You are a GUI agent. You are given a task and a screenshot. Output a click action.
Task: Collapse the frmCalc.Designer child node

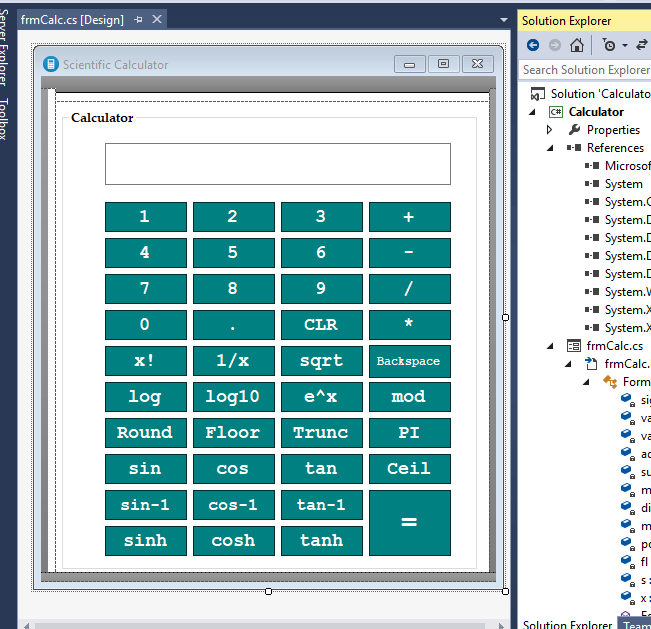click(x=568, y=365)
